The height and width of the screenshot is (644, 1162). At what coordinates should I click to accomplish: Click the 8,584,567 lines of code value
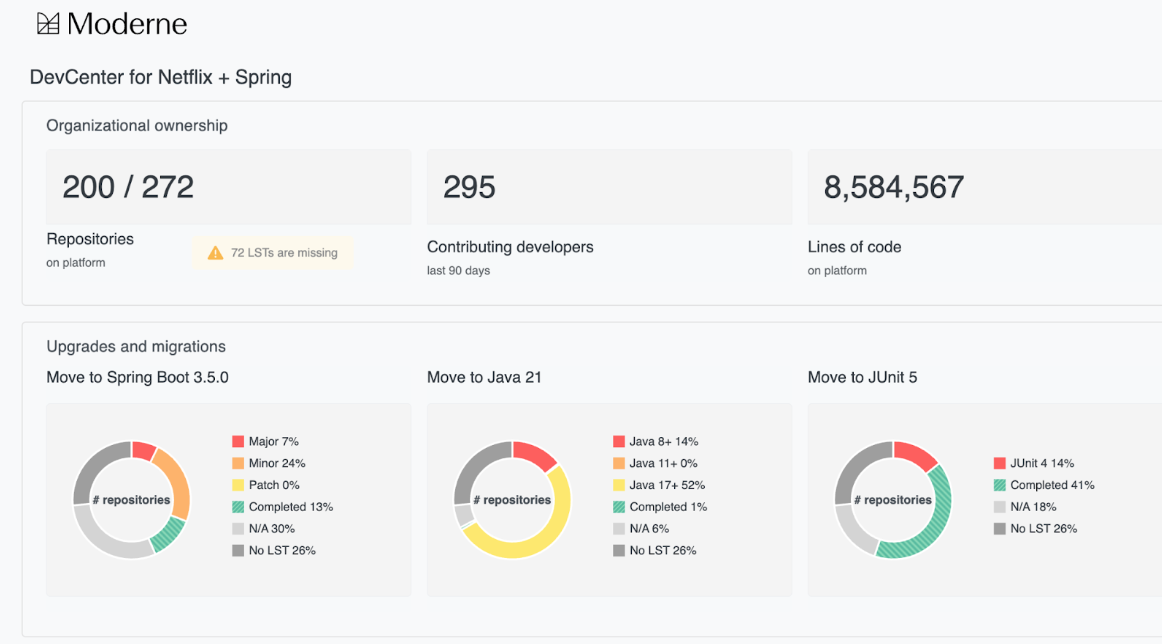(x=894, y=187)
